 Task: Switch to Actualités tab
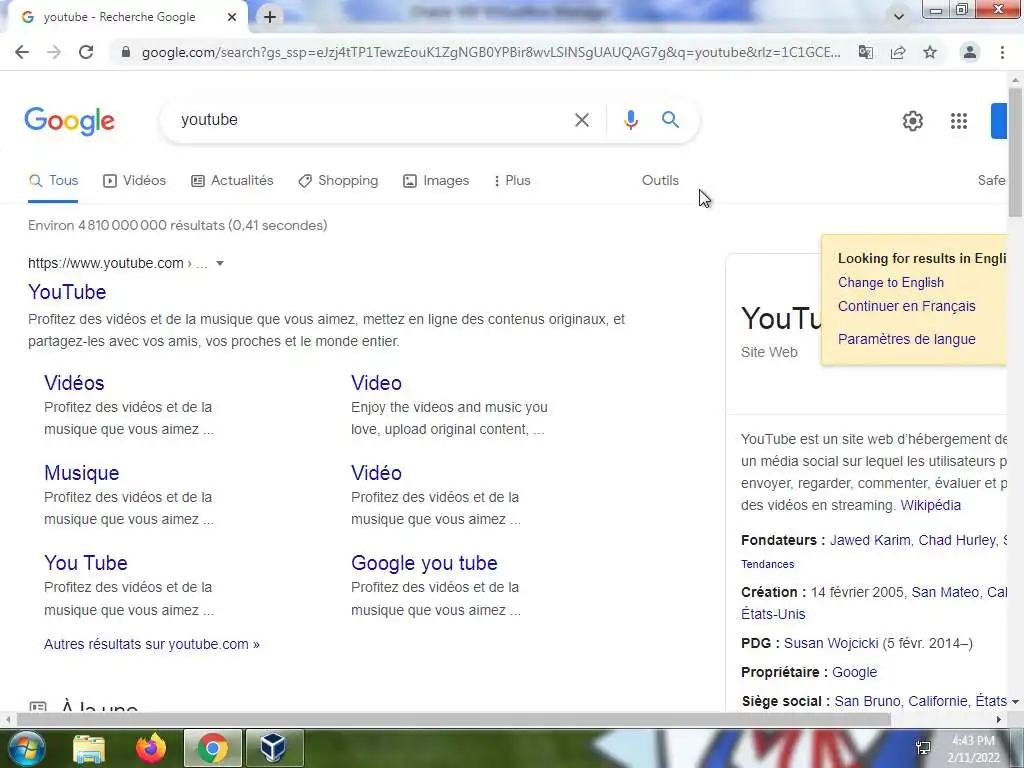pos(232,180)
